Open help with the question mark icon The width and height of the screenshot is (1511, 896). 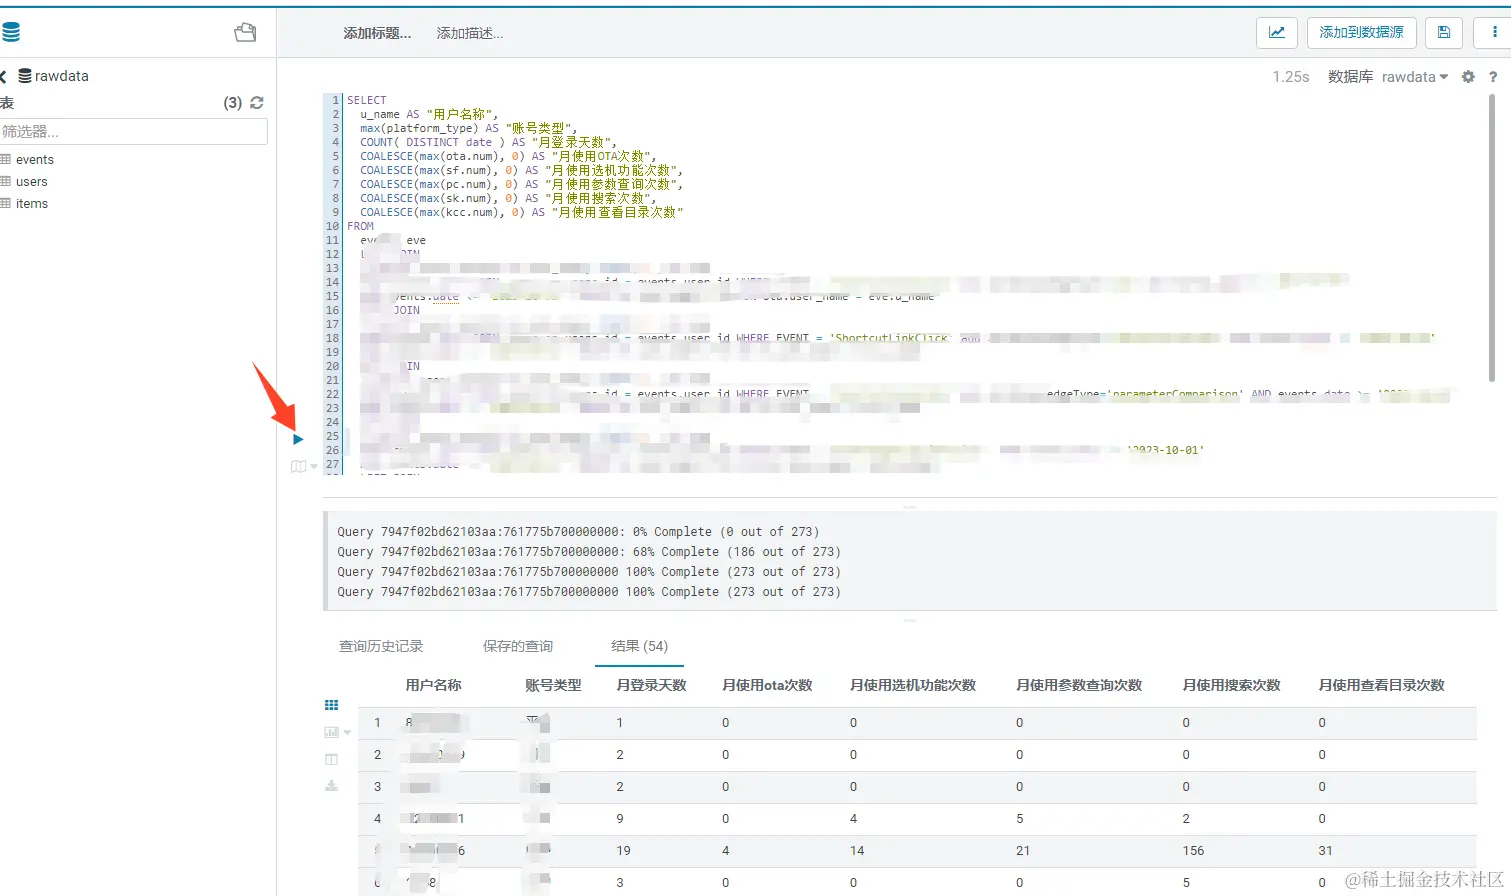1493,77
